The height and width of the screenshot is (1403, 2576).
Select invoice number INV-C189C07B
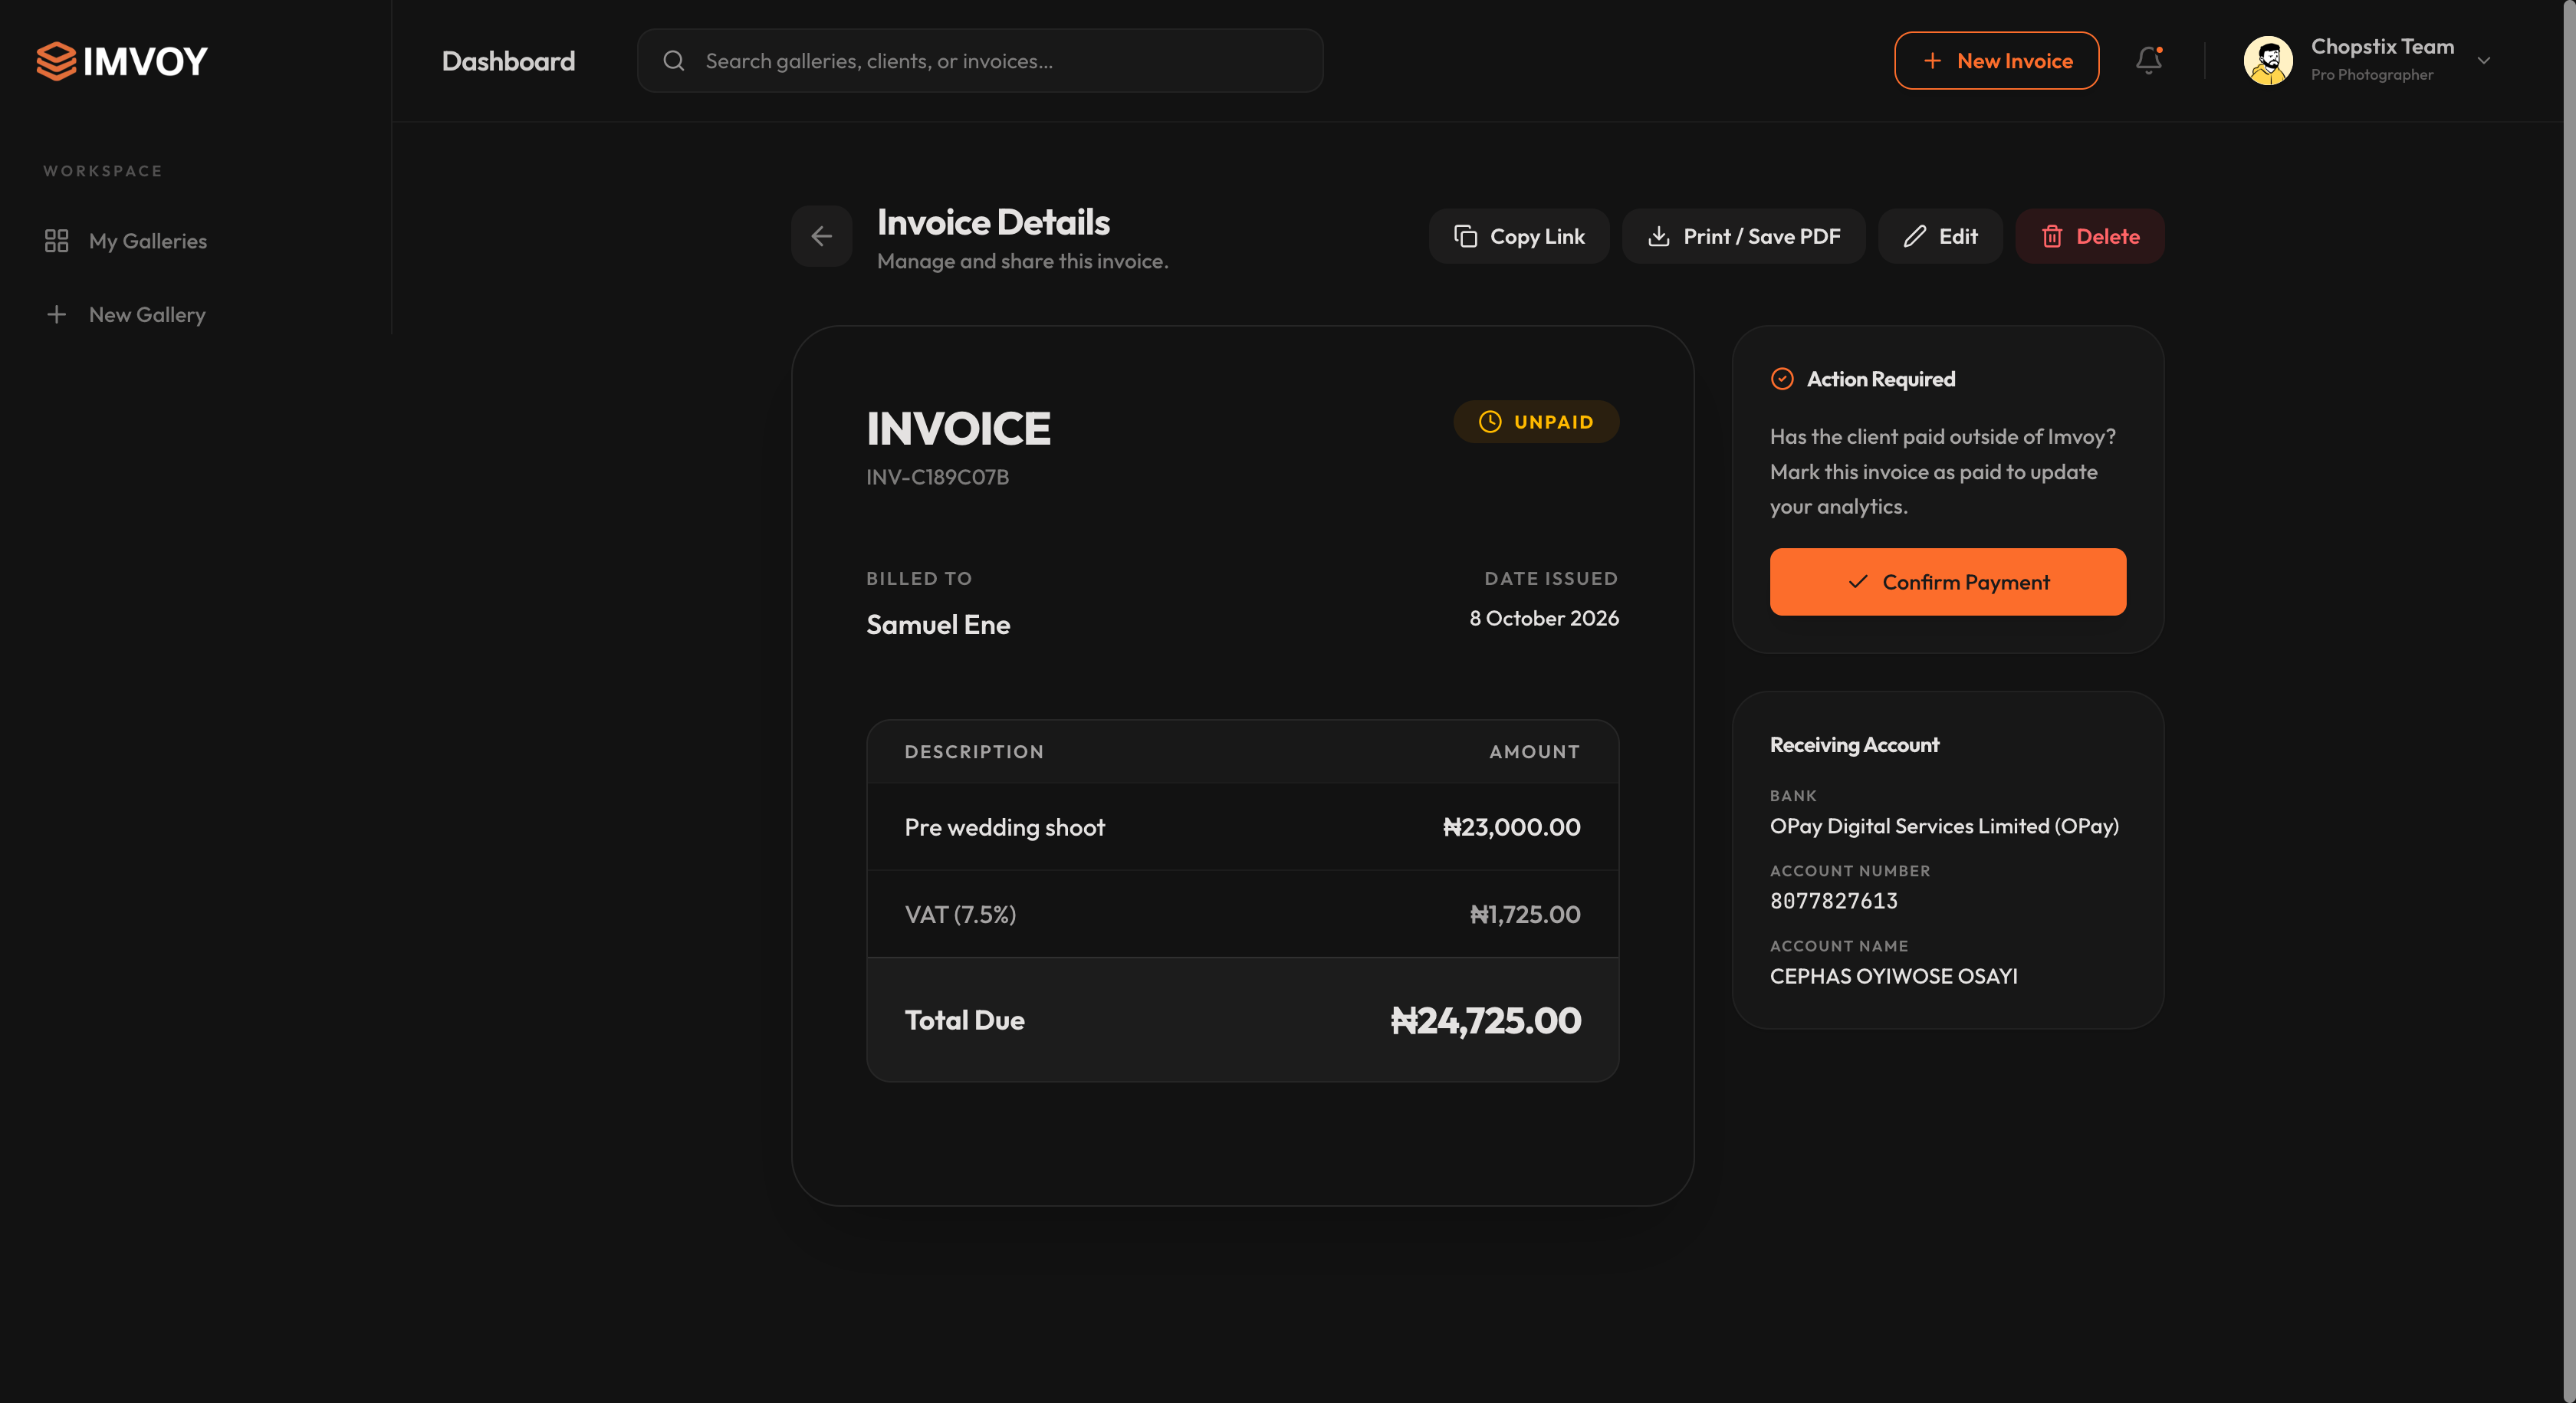[x=937, y=477]
